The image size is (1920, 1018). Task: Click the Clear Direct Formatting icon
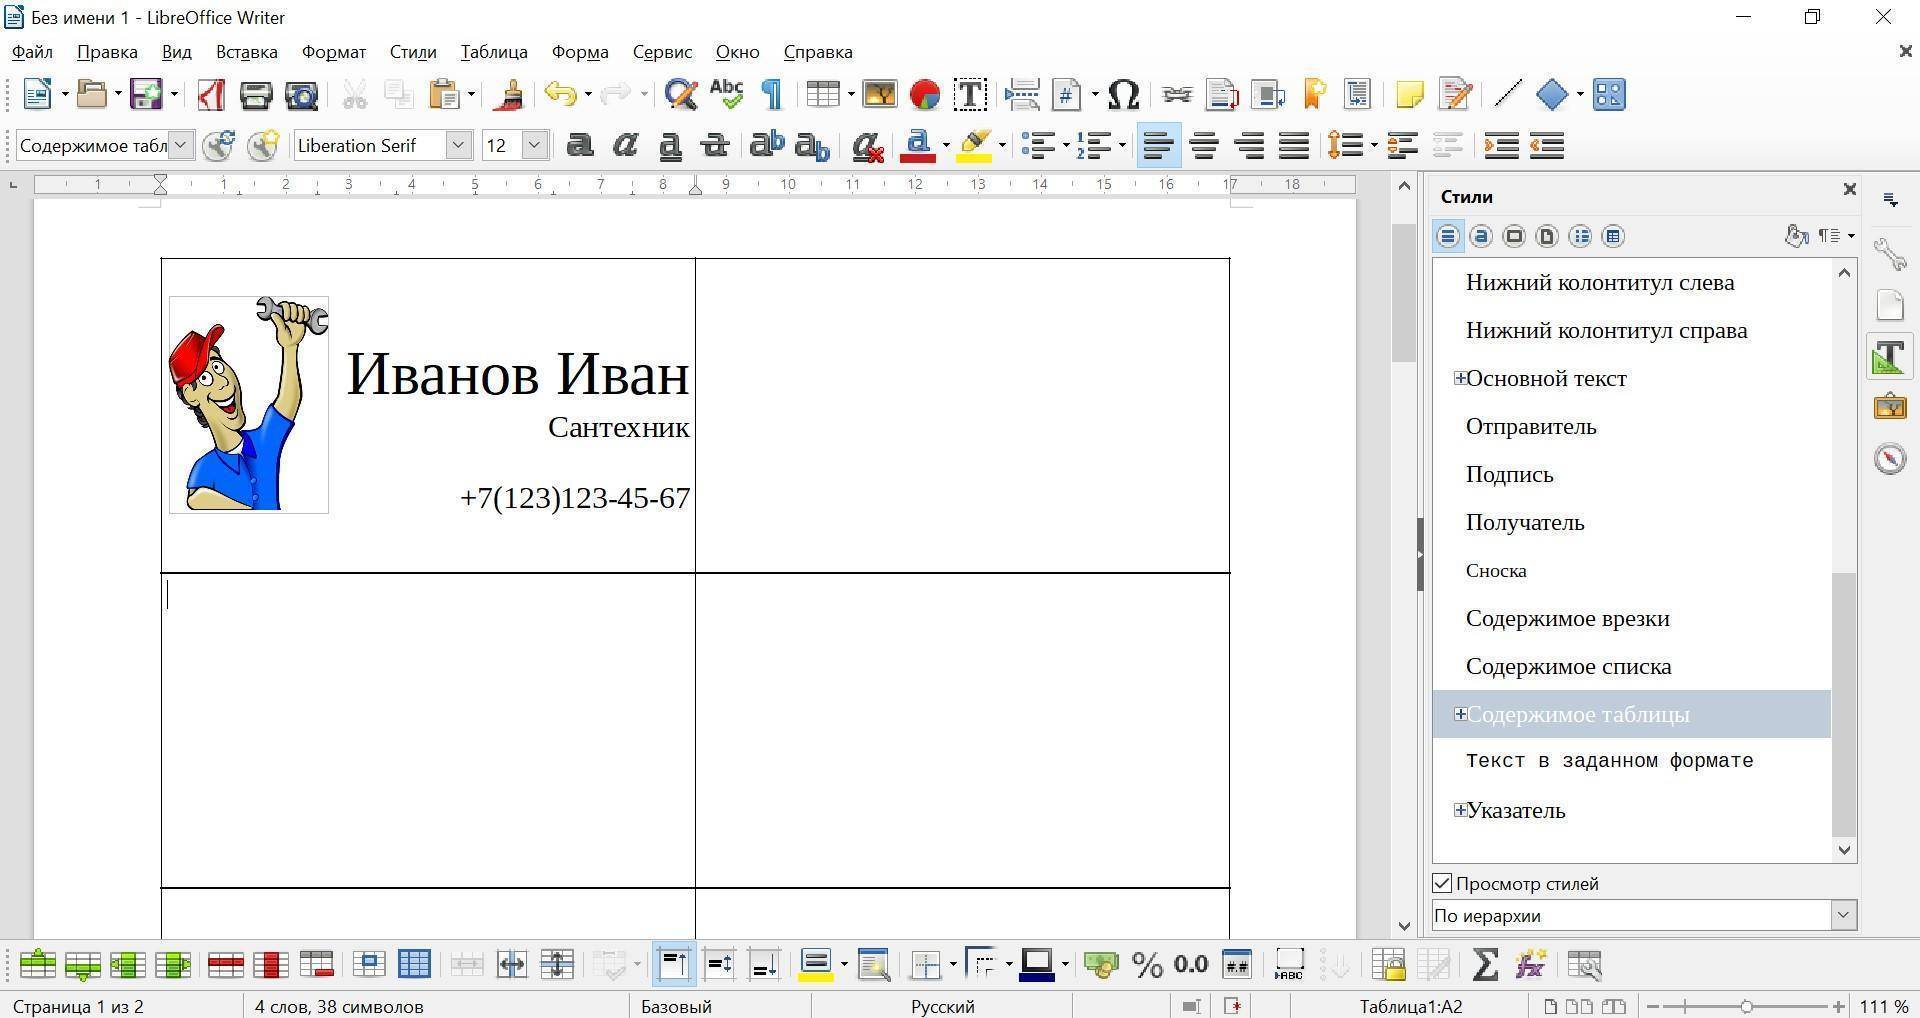coord(866,146)
